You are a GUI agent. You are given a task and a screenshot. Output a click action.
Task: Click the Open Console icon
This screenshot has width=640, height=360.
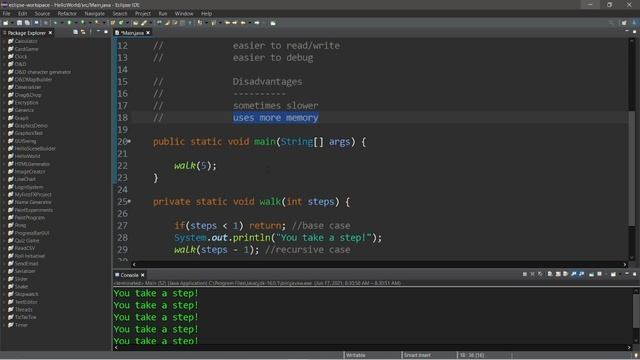(613, 274)
